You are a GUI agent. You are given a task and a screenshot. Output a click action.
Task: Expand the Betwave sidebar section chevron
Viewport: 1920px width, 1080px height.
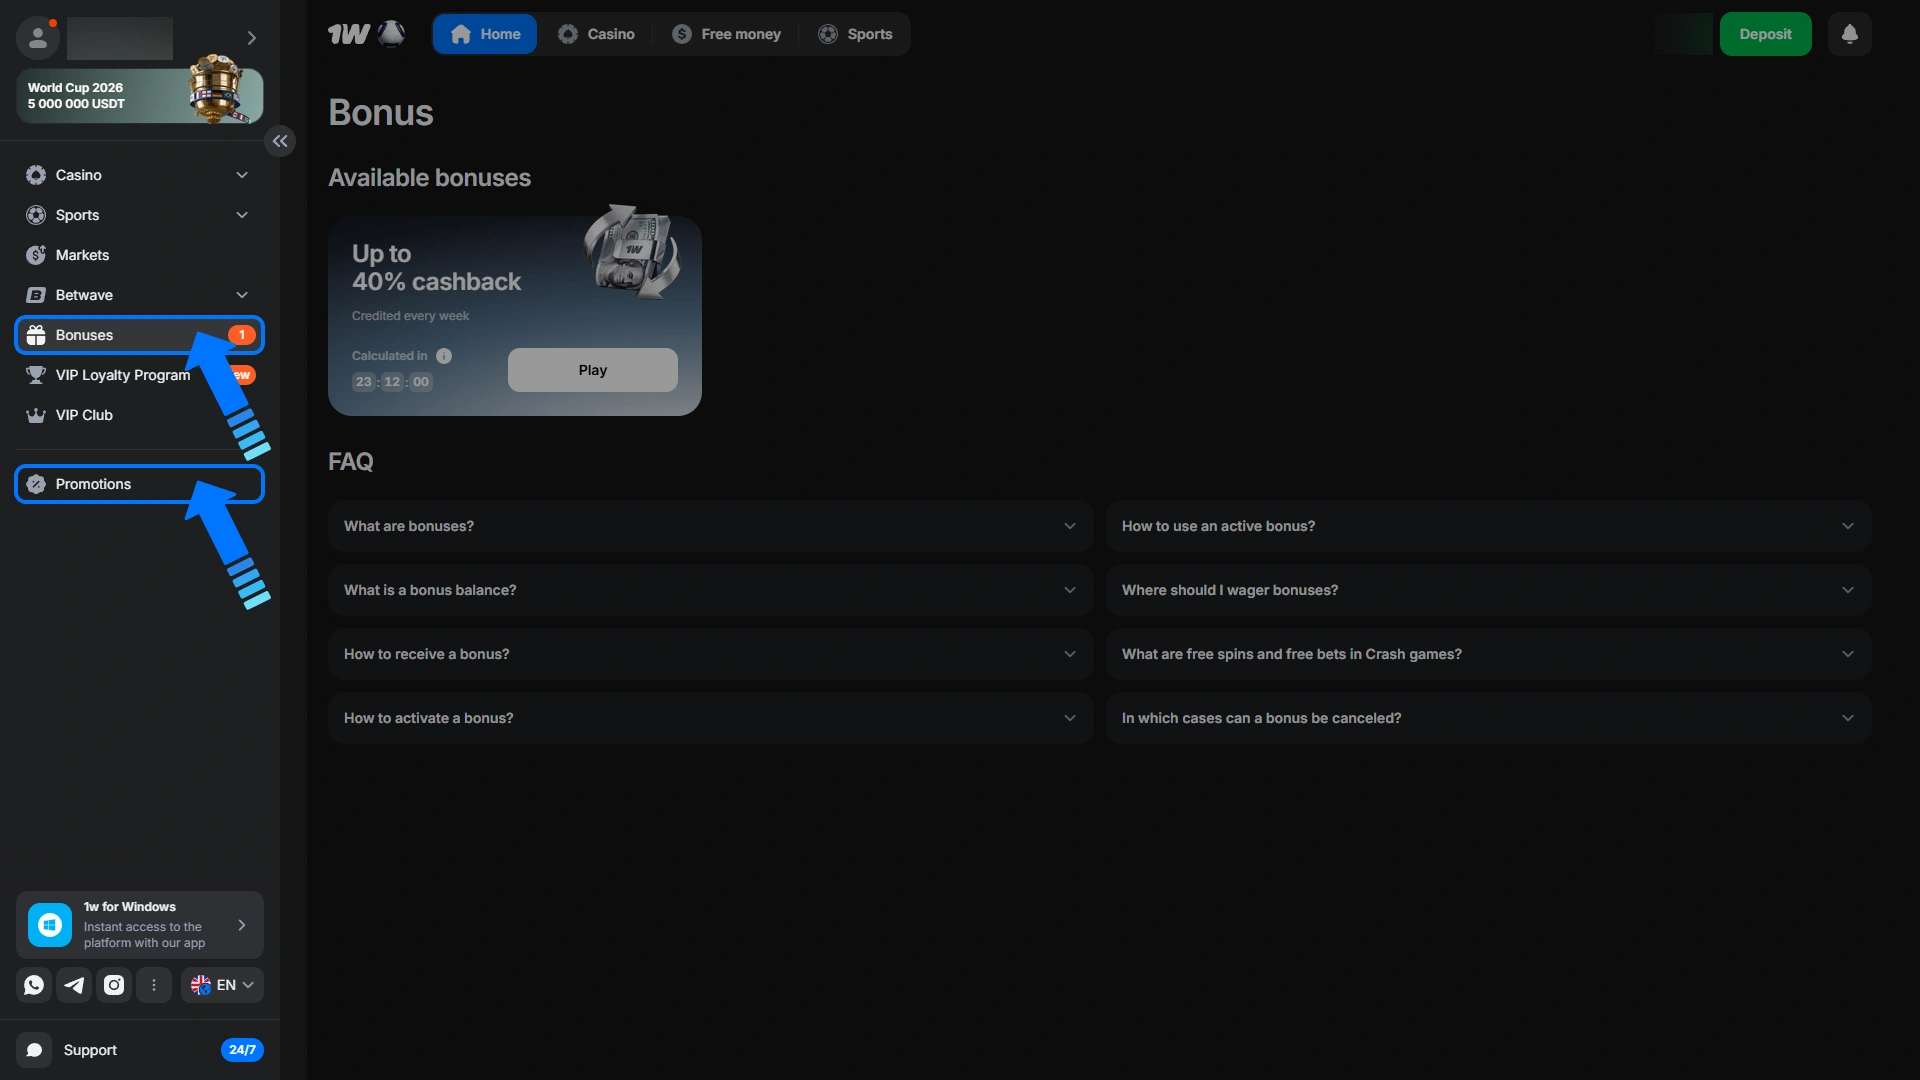[x=242, y=295]
